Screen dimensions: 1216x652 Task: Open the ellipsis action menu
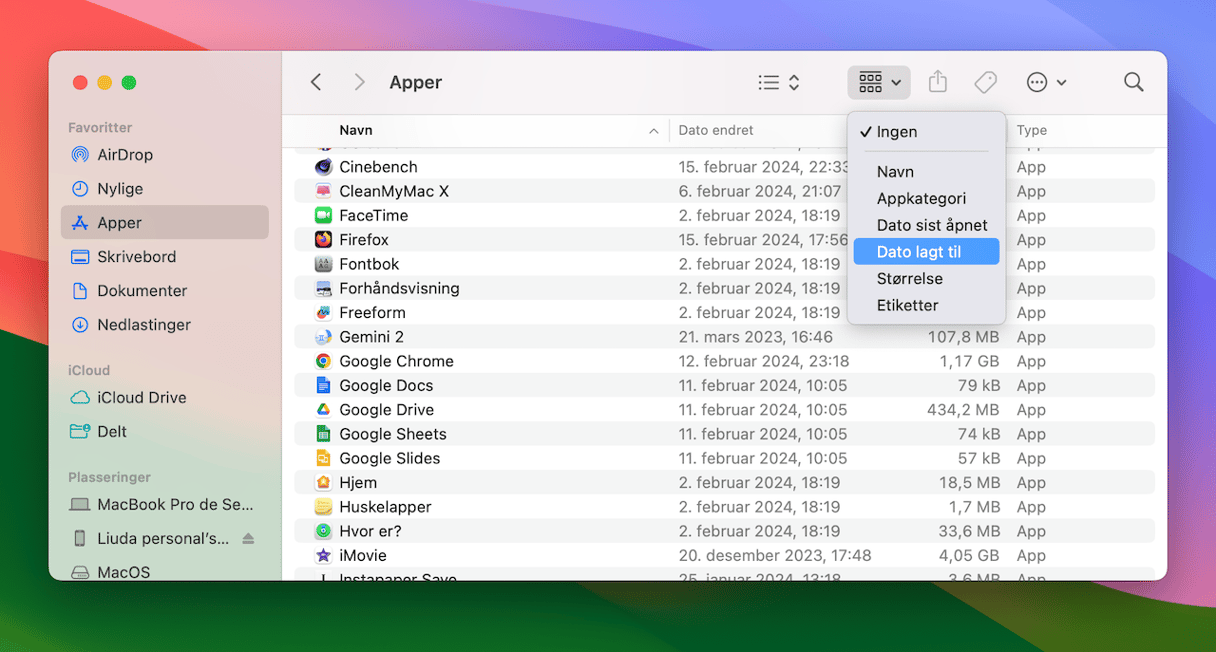pyautogui.click(x=1046, y=82)
